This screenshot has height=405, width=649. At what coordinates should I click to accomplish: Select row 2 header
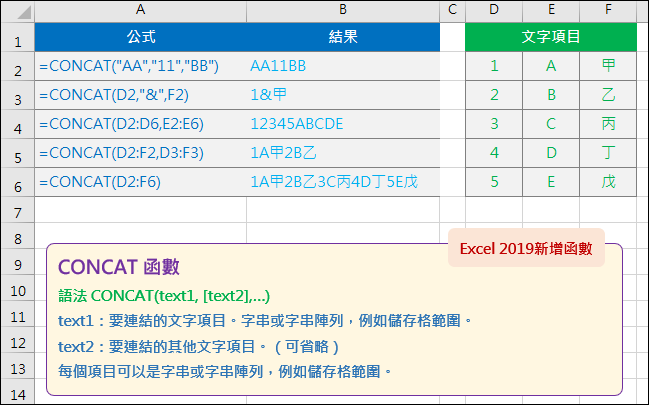coord(18,66)
